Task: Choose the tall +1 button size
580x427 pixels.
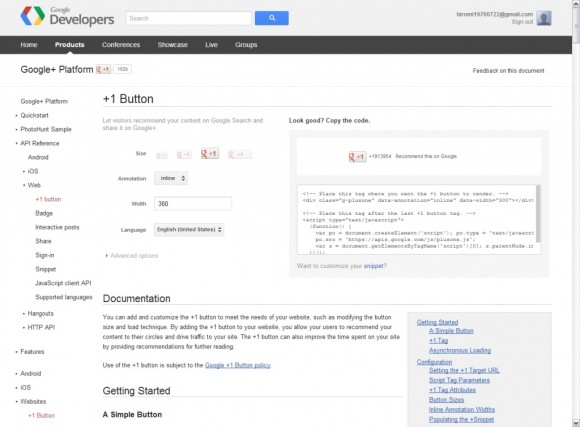Action: (x=239, y=154)
